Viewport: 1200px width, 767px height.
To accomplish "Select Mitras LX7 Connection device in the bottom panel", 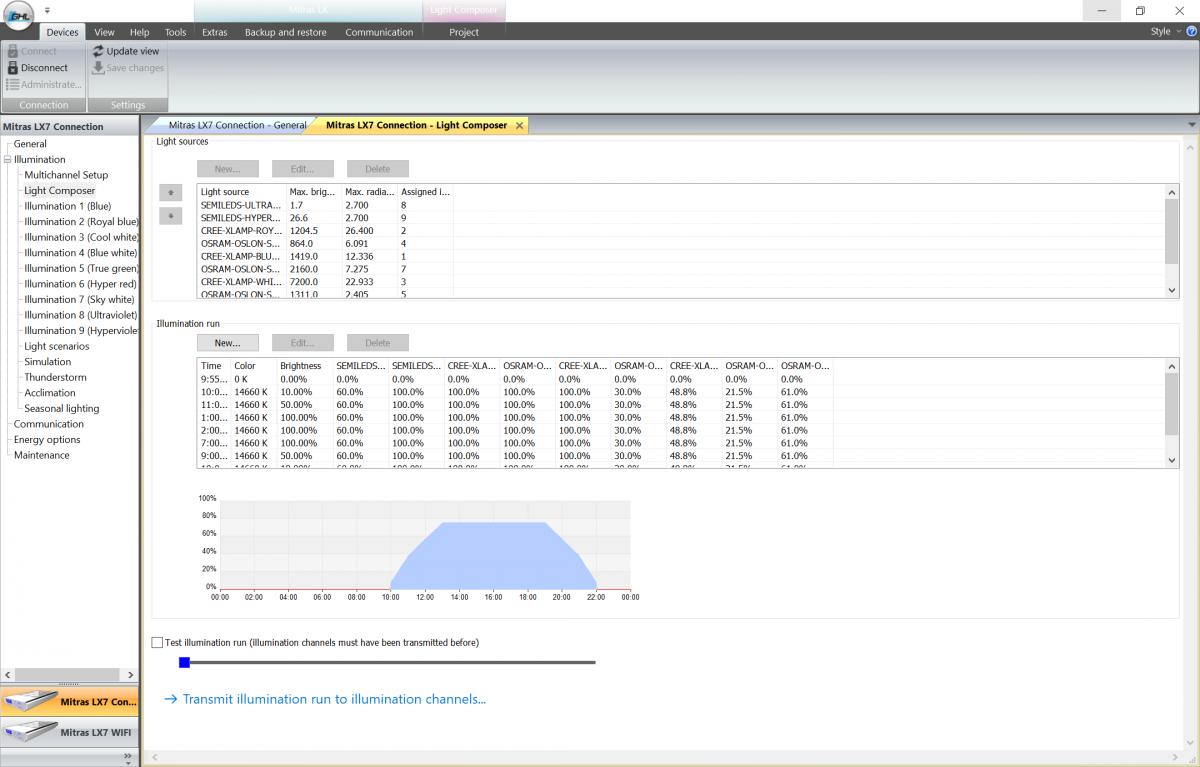I will tap(70, 702).
